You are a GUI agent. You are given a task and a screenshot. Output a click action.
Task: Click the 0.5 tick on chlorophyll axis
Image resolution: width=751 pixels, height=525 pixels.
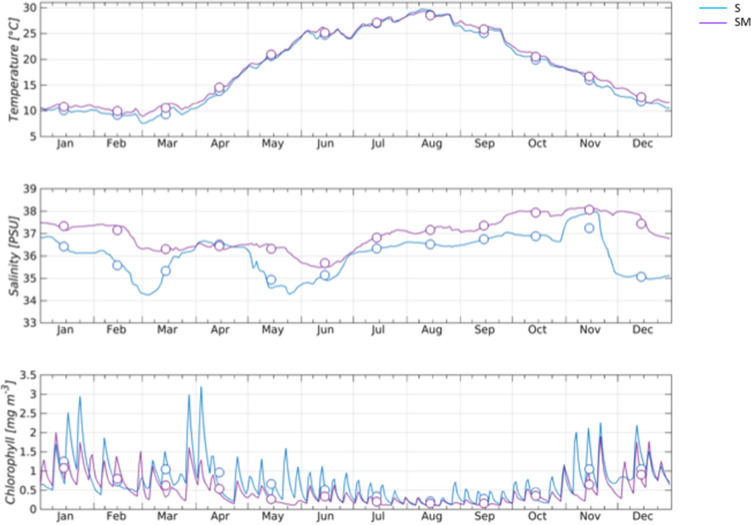pos(28,490)
